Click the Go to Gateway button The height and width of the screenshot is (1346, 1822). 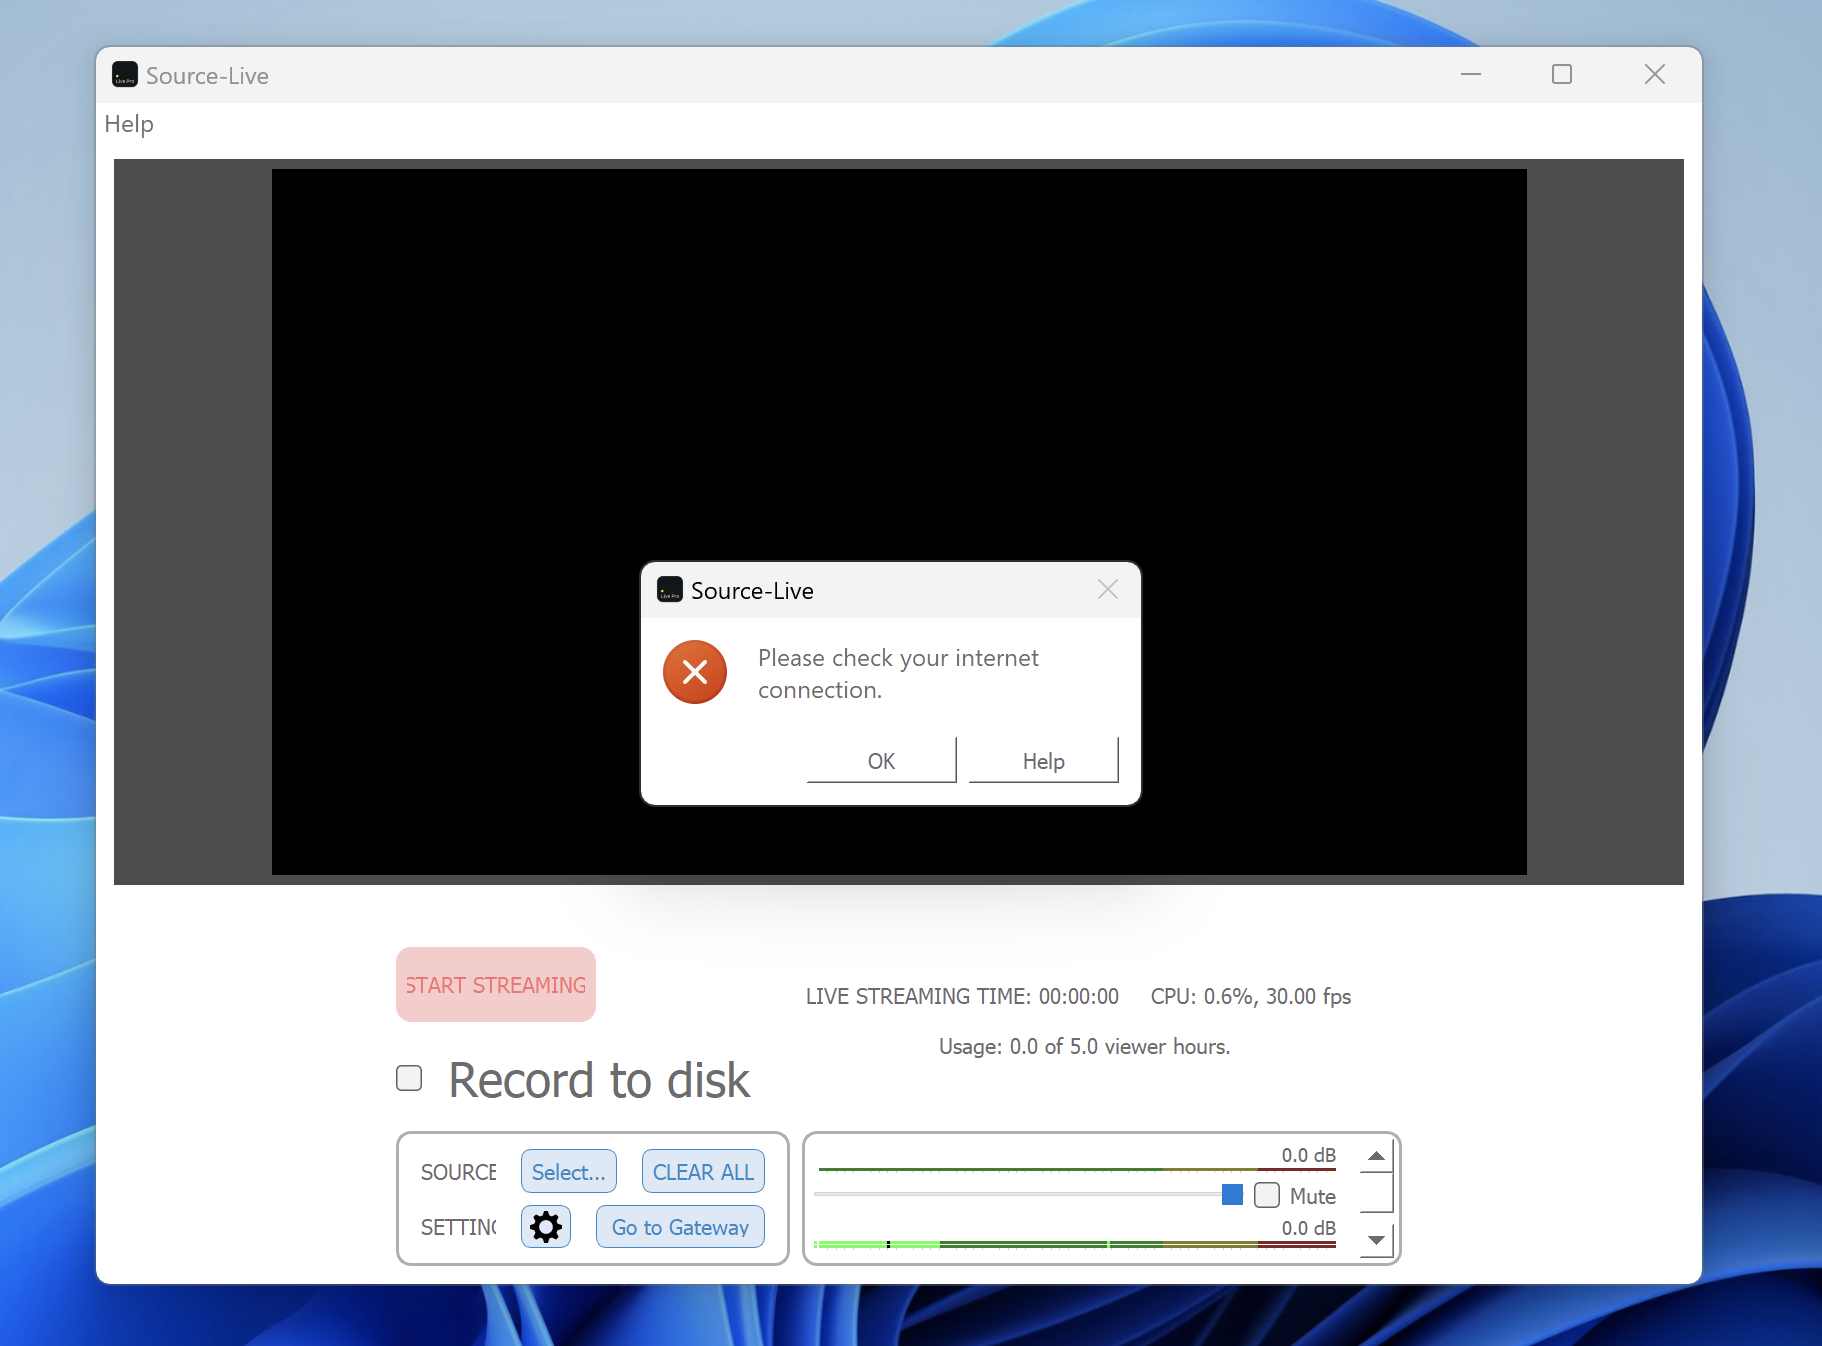(680, 1227)
